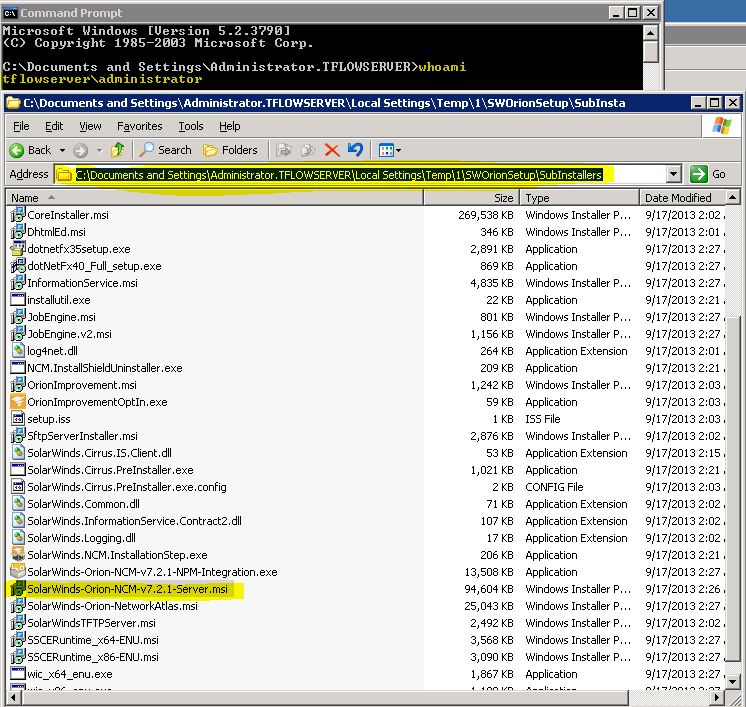The height and width of the screenshot is (707, 746).
Task: Select the NPM-Integration.exe package icon
Action: point(18,572)
